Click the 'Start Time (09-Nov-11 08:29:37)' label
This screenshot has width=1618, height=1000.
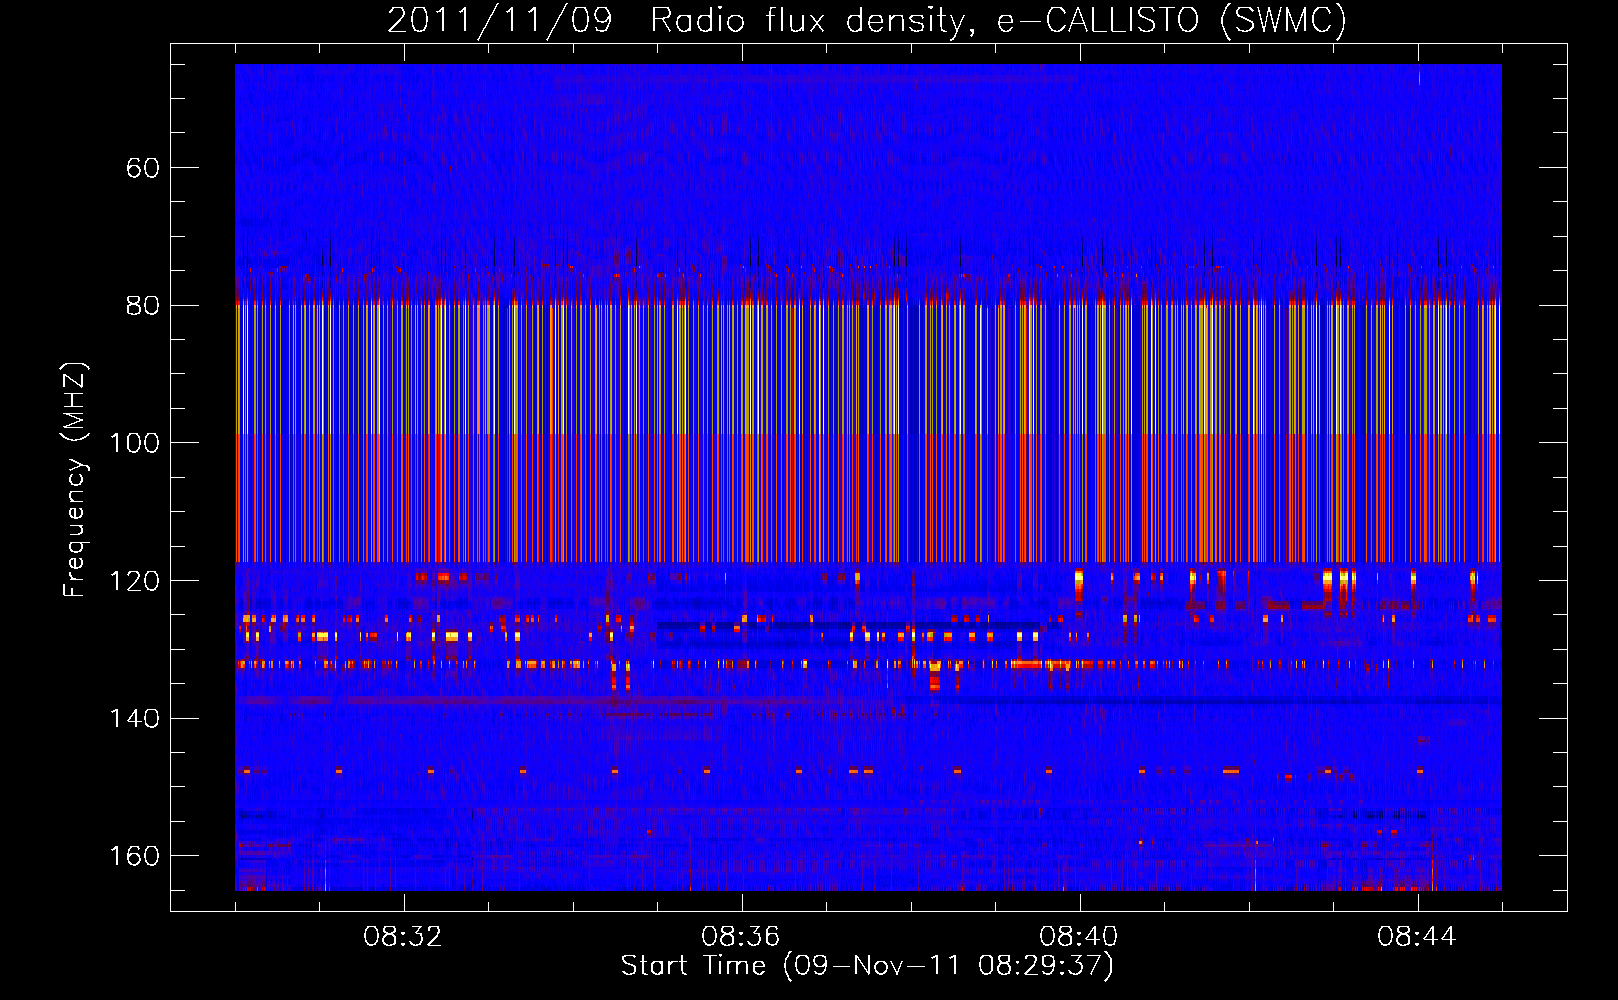pos(867,966)
